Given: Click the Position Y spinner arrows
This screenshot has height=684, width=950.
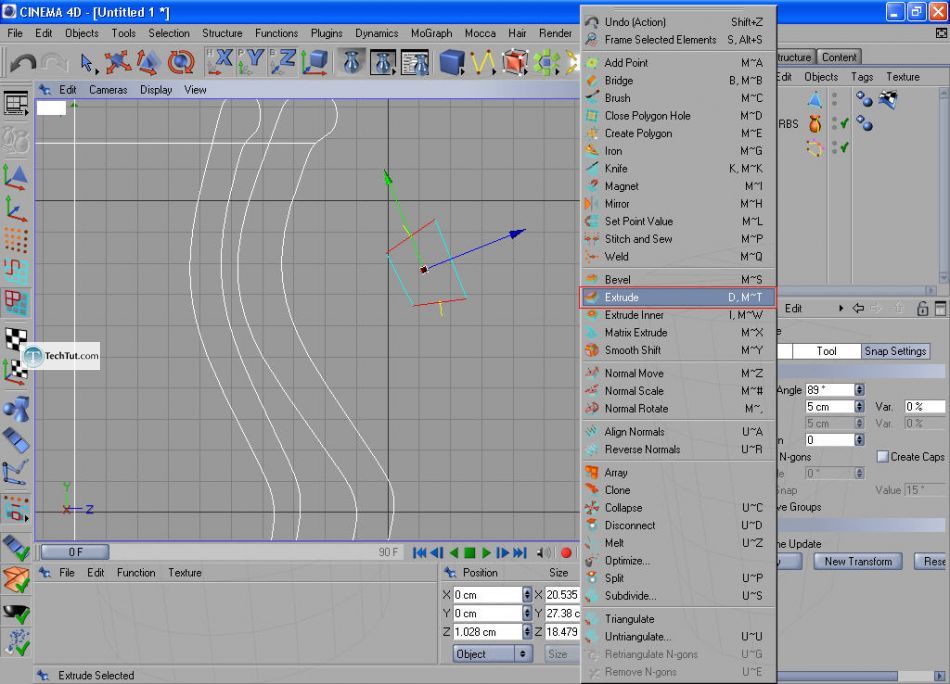Looking at the screenshot, I should [526, 613].
